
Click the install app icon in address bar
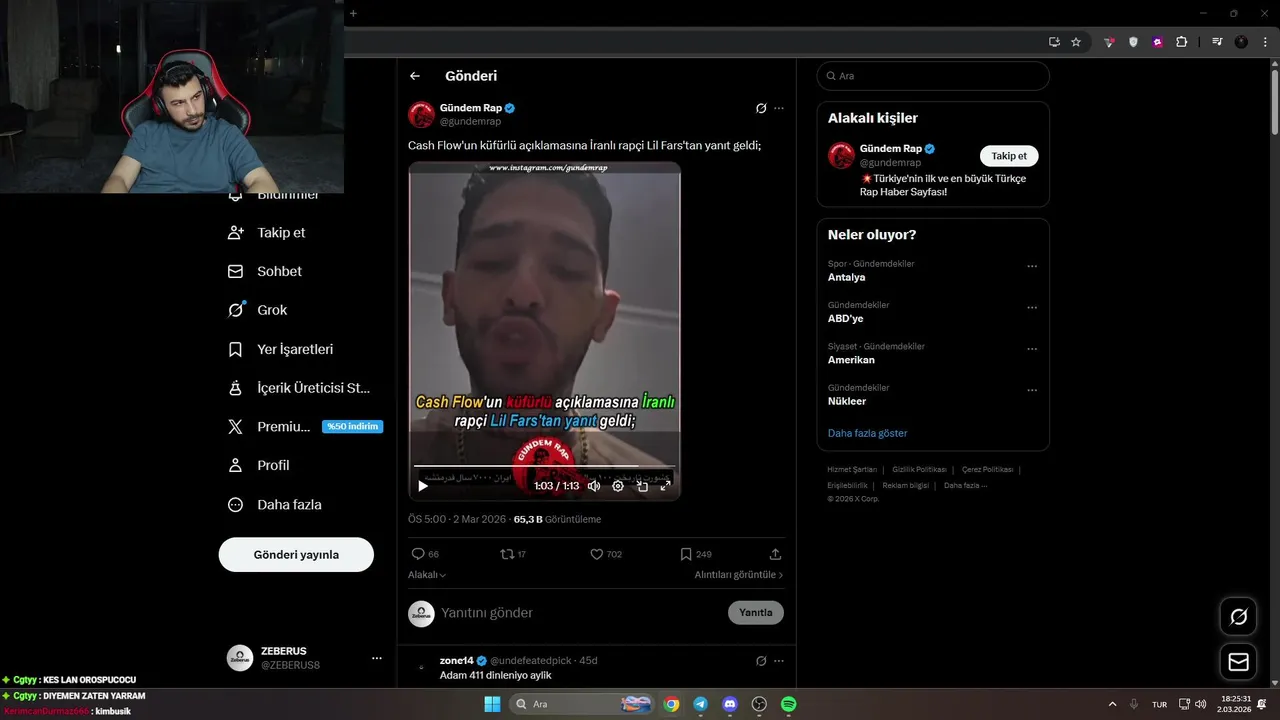[x=1054, y=42]
